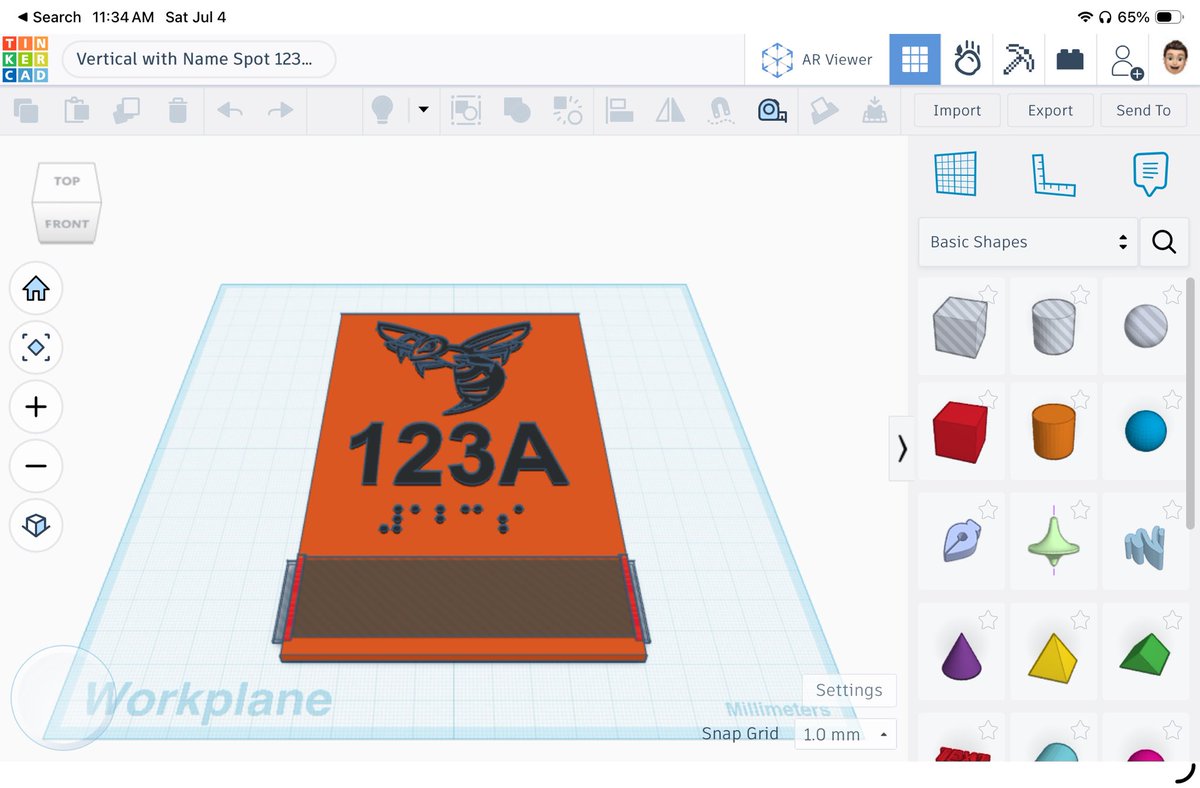Screen dimensions: 1200x788
Task: Open the Snap Grid 1.0 mm dropdown
Action: [845, 734]
